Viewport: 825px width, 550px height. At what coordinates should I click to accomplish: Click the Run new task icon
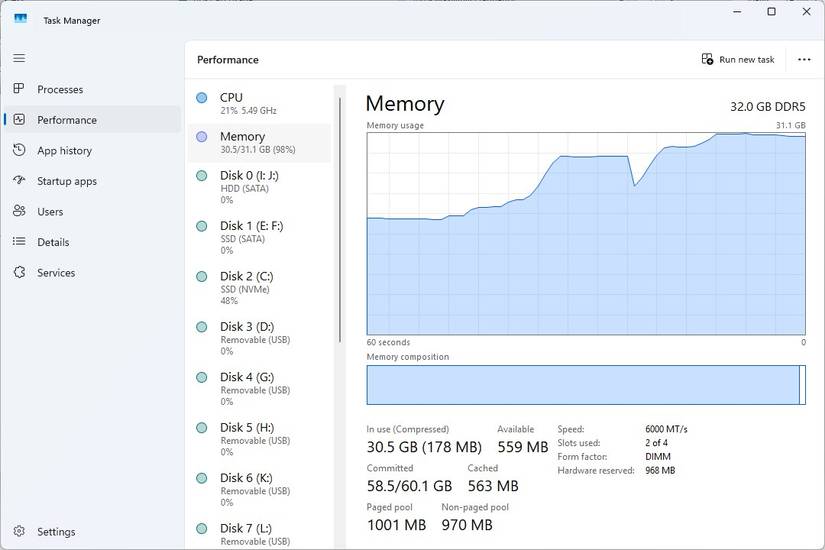pyautogui.click(x=707, y=59)
